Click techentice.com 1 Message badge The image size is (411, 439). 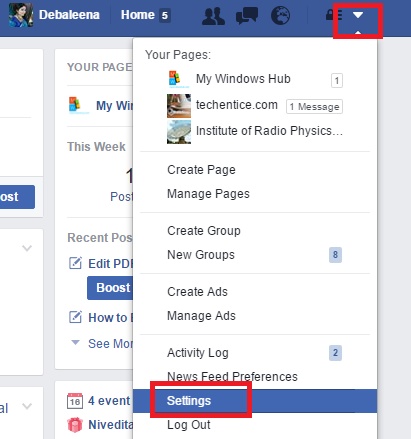tap(314, 107)
